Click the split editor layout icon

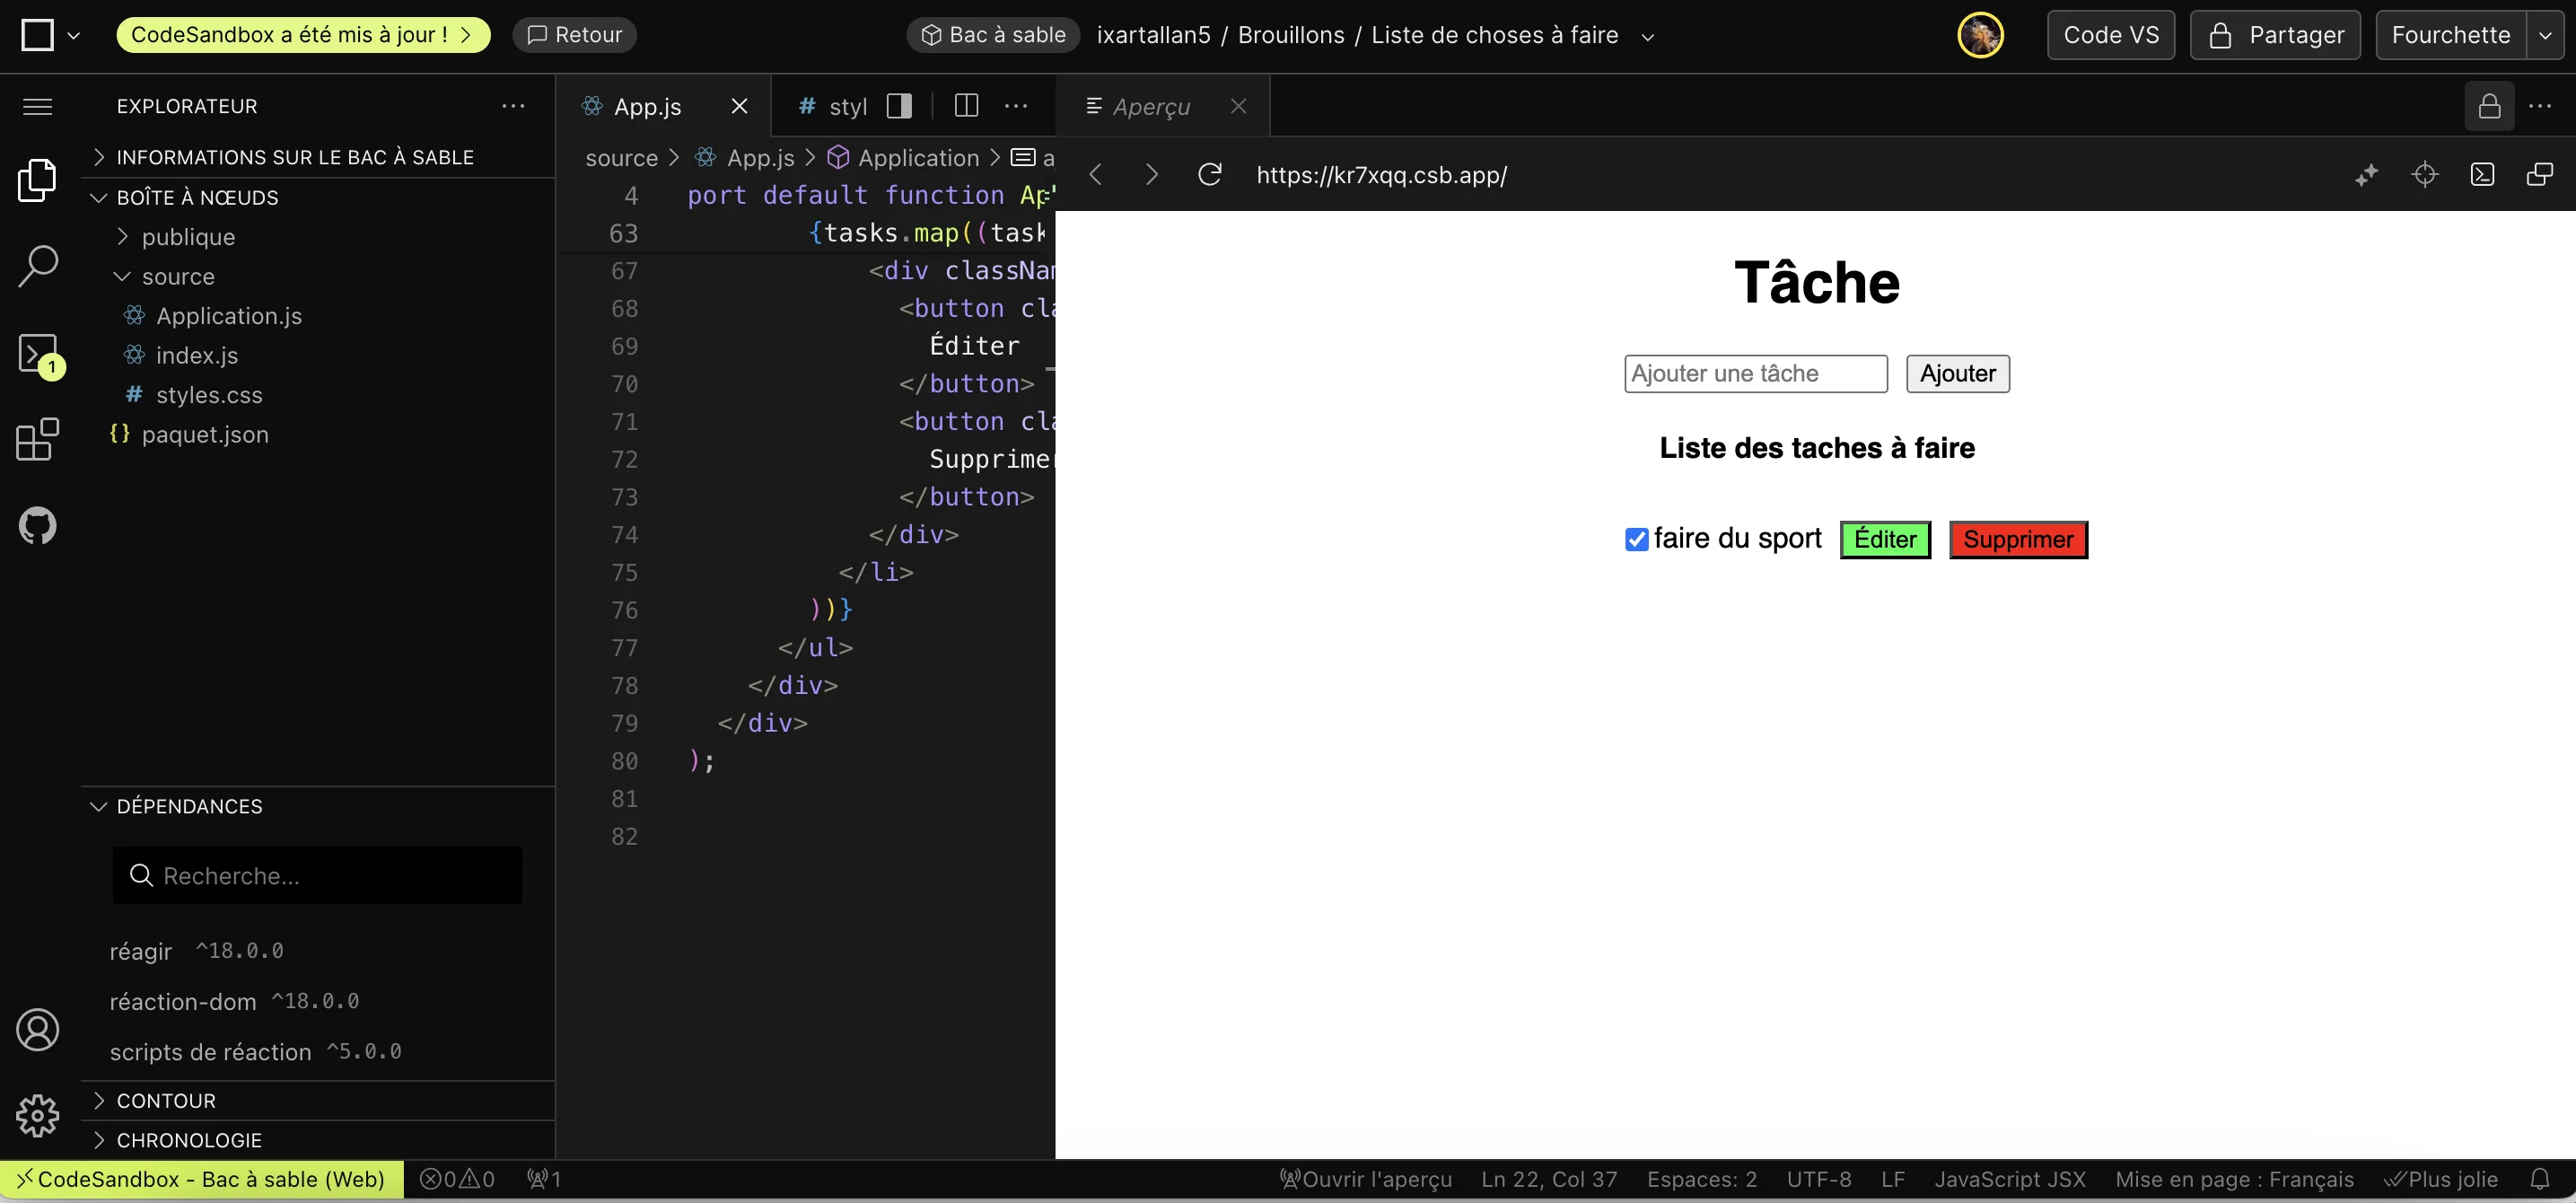[x=966, y=106]
